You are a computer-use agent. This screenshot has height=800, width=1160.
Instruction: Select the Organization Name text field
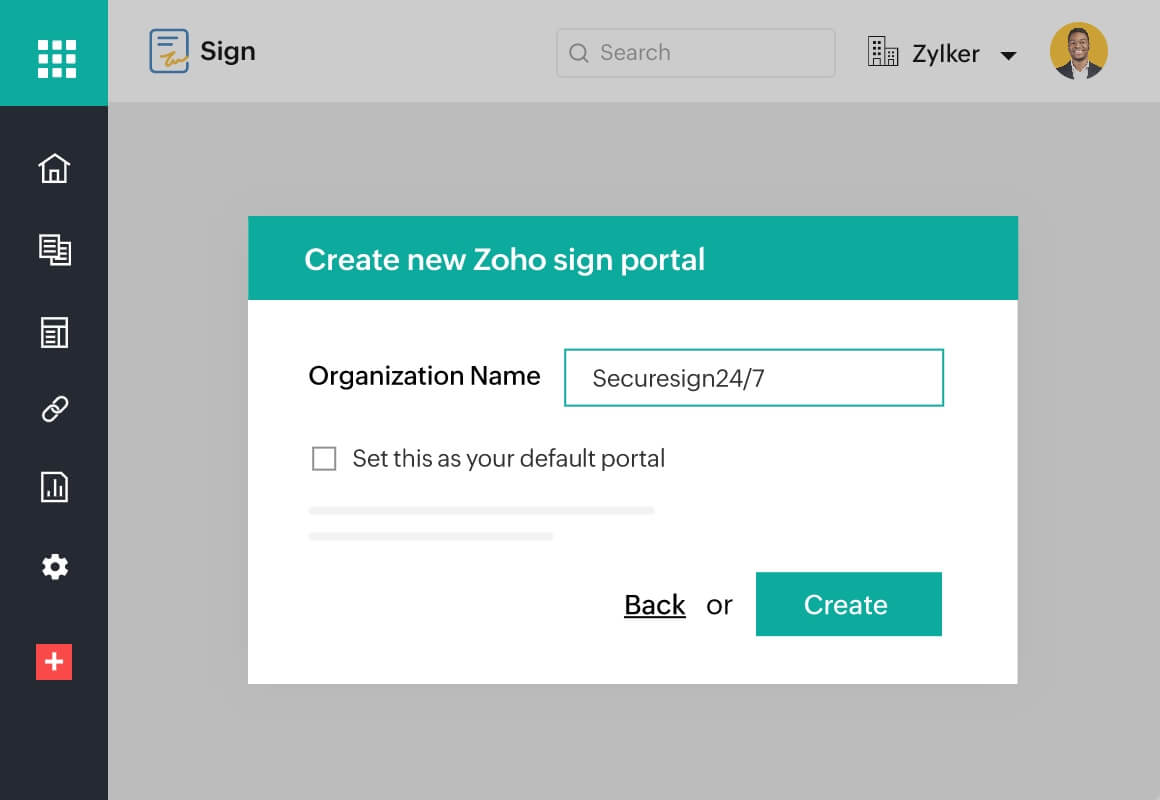[x=754, y=377]
